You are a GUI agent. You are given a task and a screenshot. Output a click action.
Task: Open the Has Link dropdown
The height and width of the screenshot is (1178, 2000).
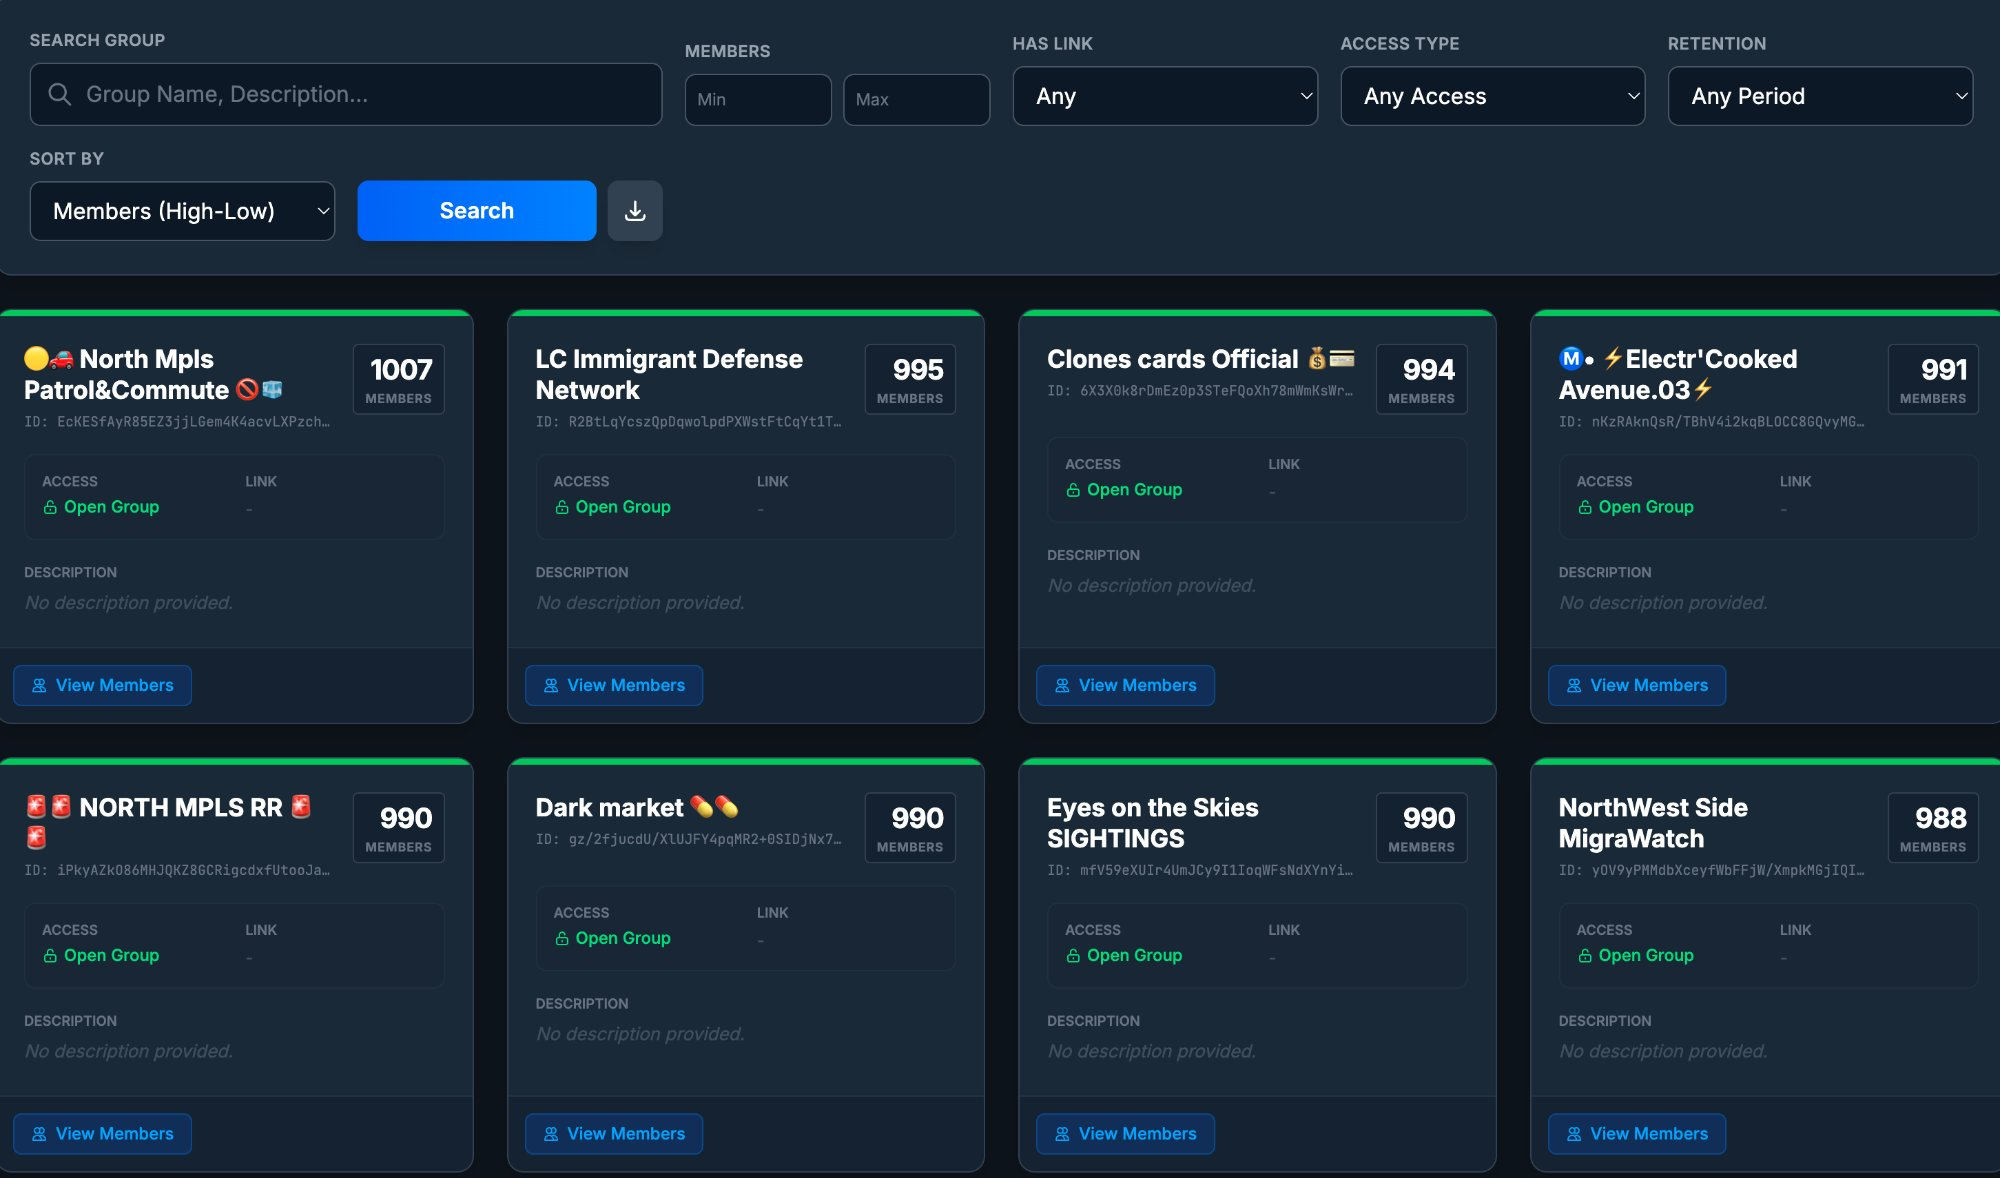click(1165, 96)
